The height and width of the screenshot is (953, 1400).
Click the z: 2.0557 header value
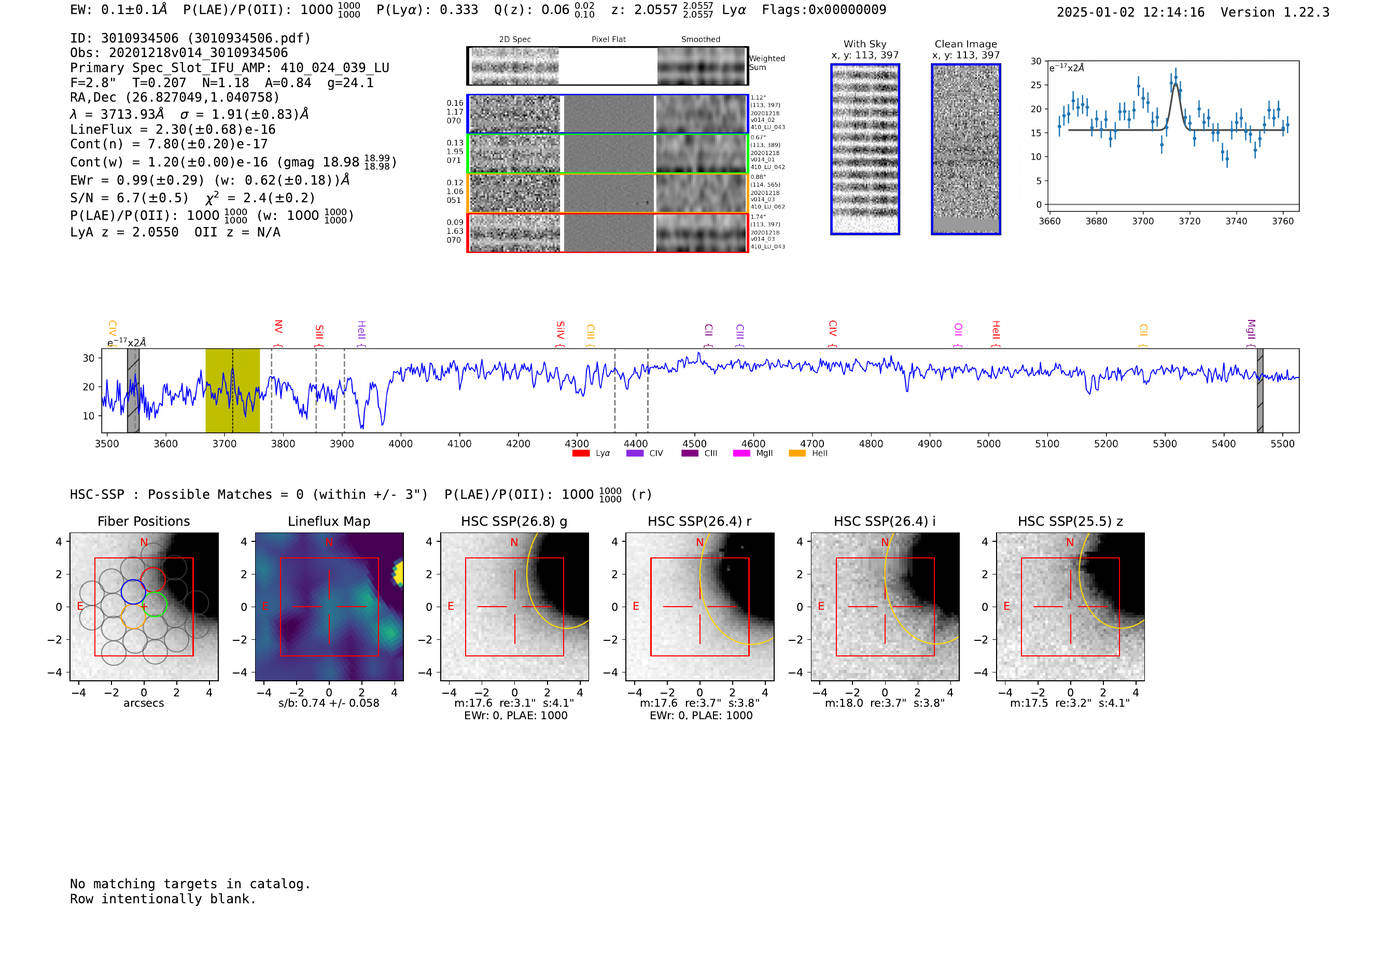point(662,10)
